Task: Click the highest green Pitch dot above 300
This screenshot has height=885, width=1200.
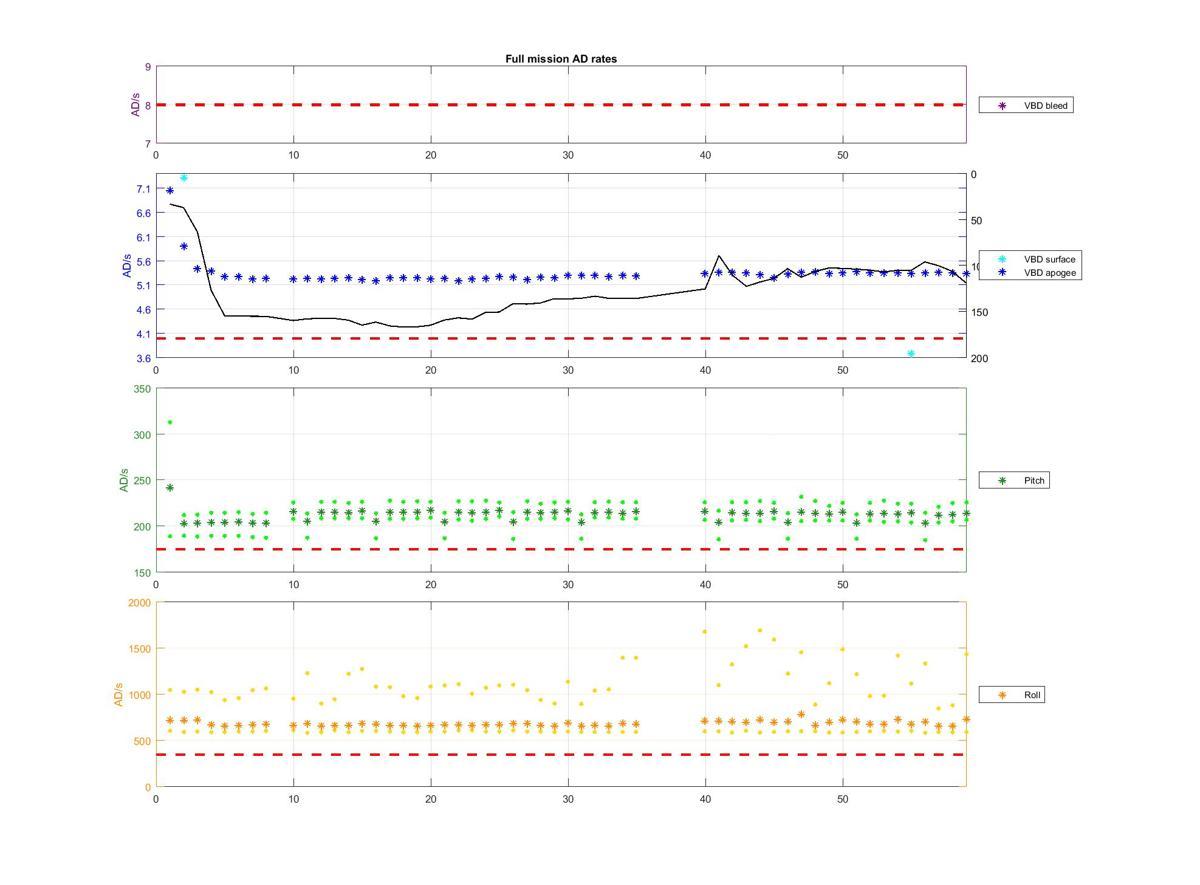Action: tap(170, 422)
